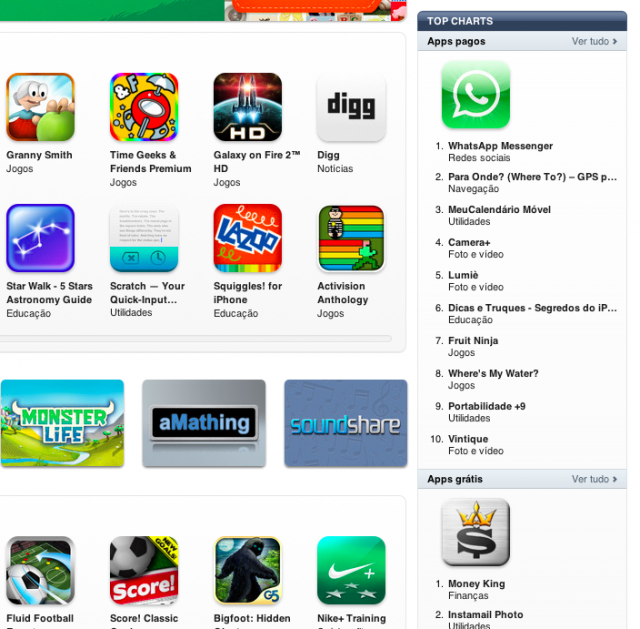Open Fruit Ninja in top charts
This screenshot has height=629, width=640.
click(x=473, y=340)
